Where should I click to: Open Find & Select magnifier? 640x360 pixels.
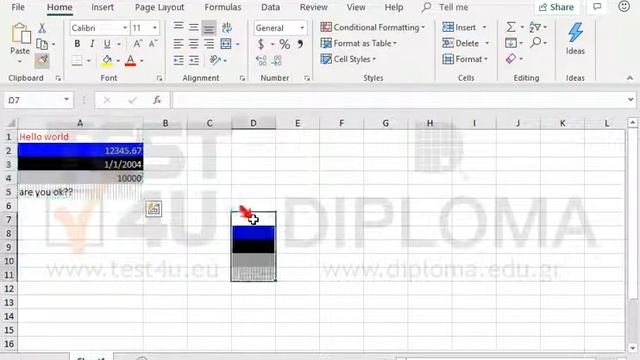(x=536, y=42)
